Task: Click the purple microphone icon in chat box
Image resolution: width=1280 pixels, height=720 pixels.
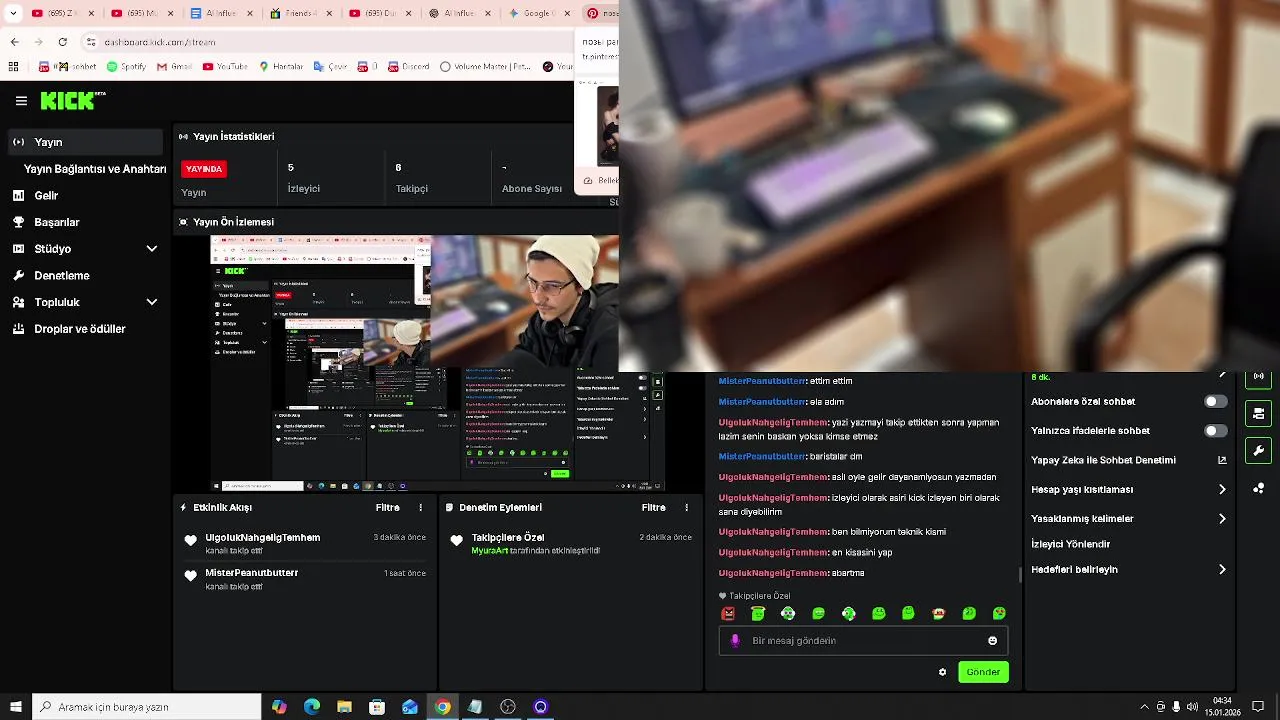Action: pos(735,641)
